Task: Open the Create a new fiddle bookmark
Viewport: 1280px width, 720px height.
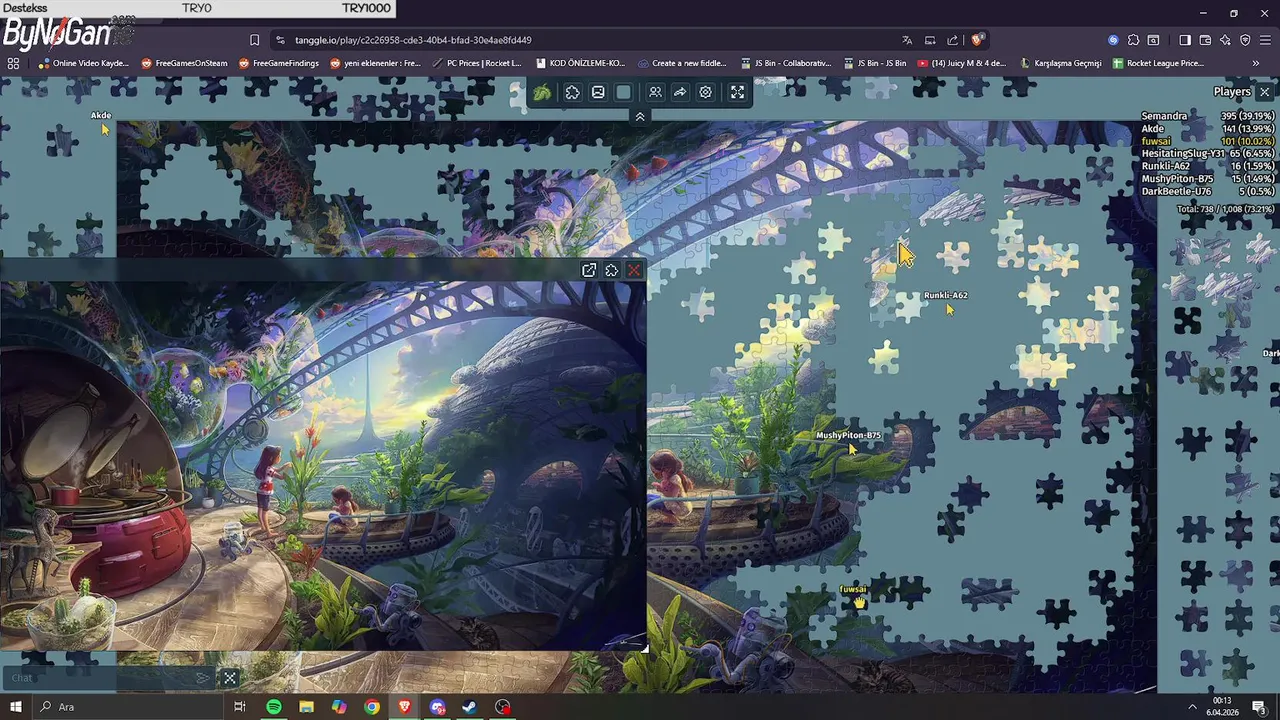Action: pos(682,63)
